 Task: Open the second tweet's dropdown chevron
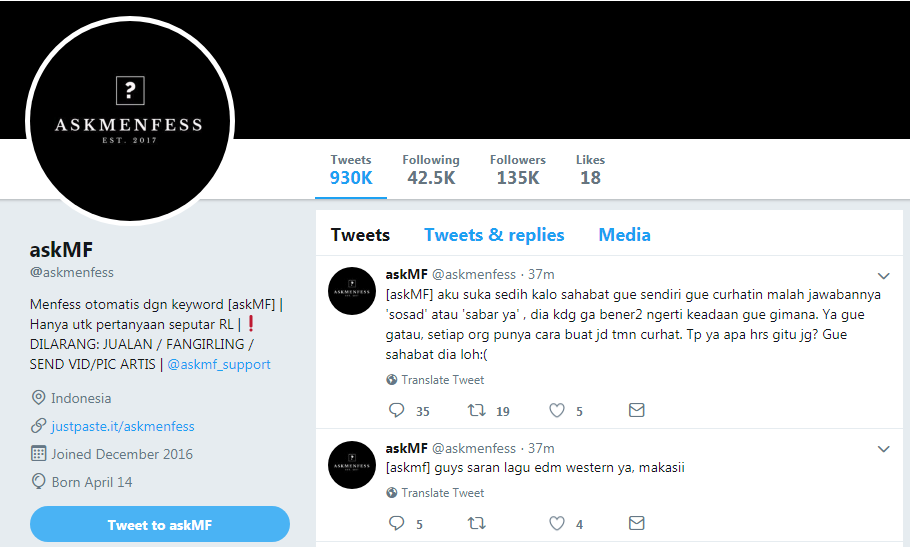click(x=884, y=449)
